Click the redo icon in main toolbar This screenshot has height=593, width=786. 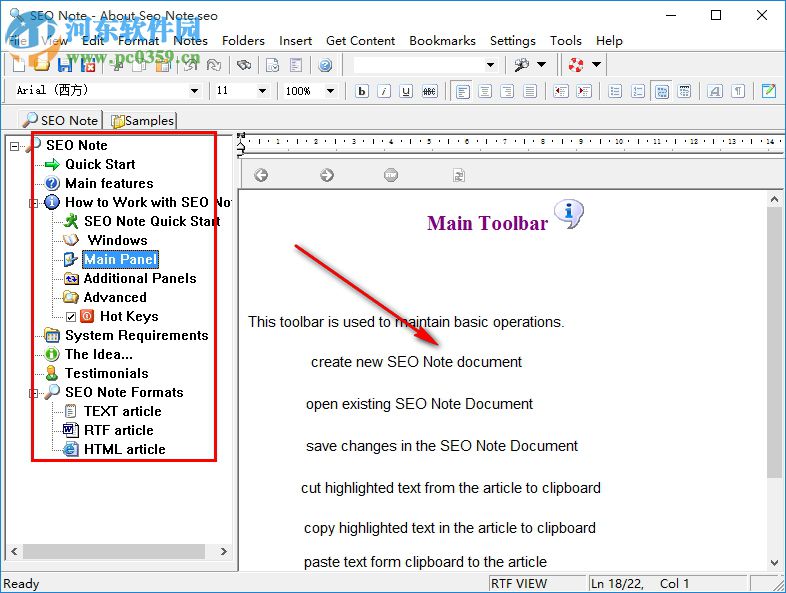(x=214, y=65)
